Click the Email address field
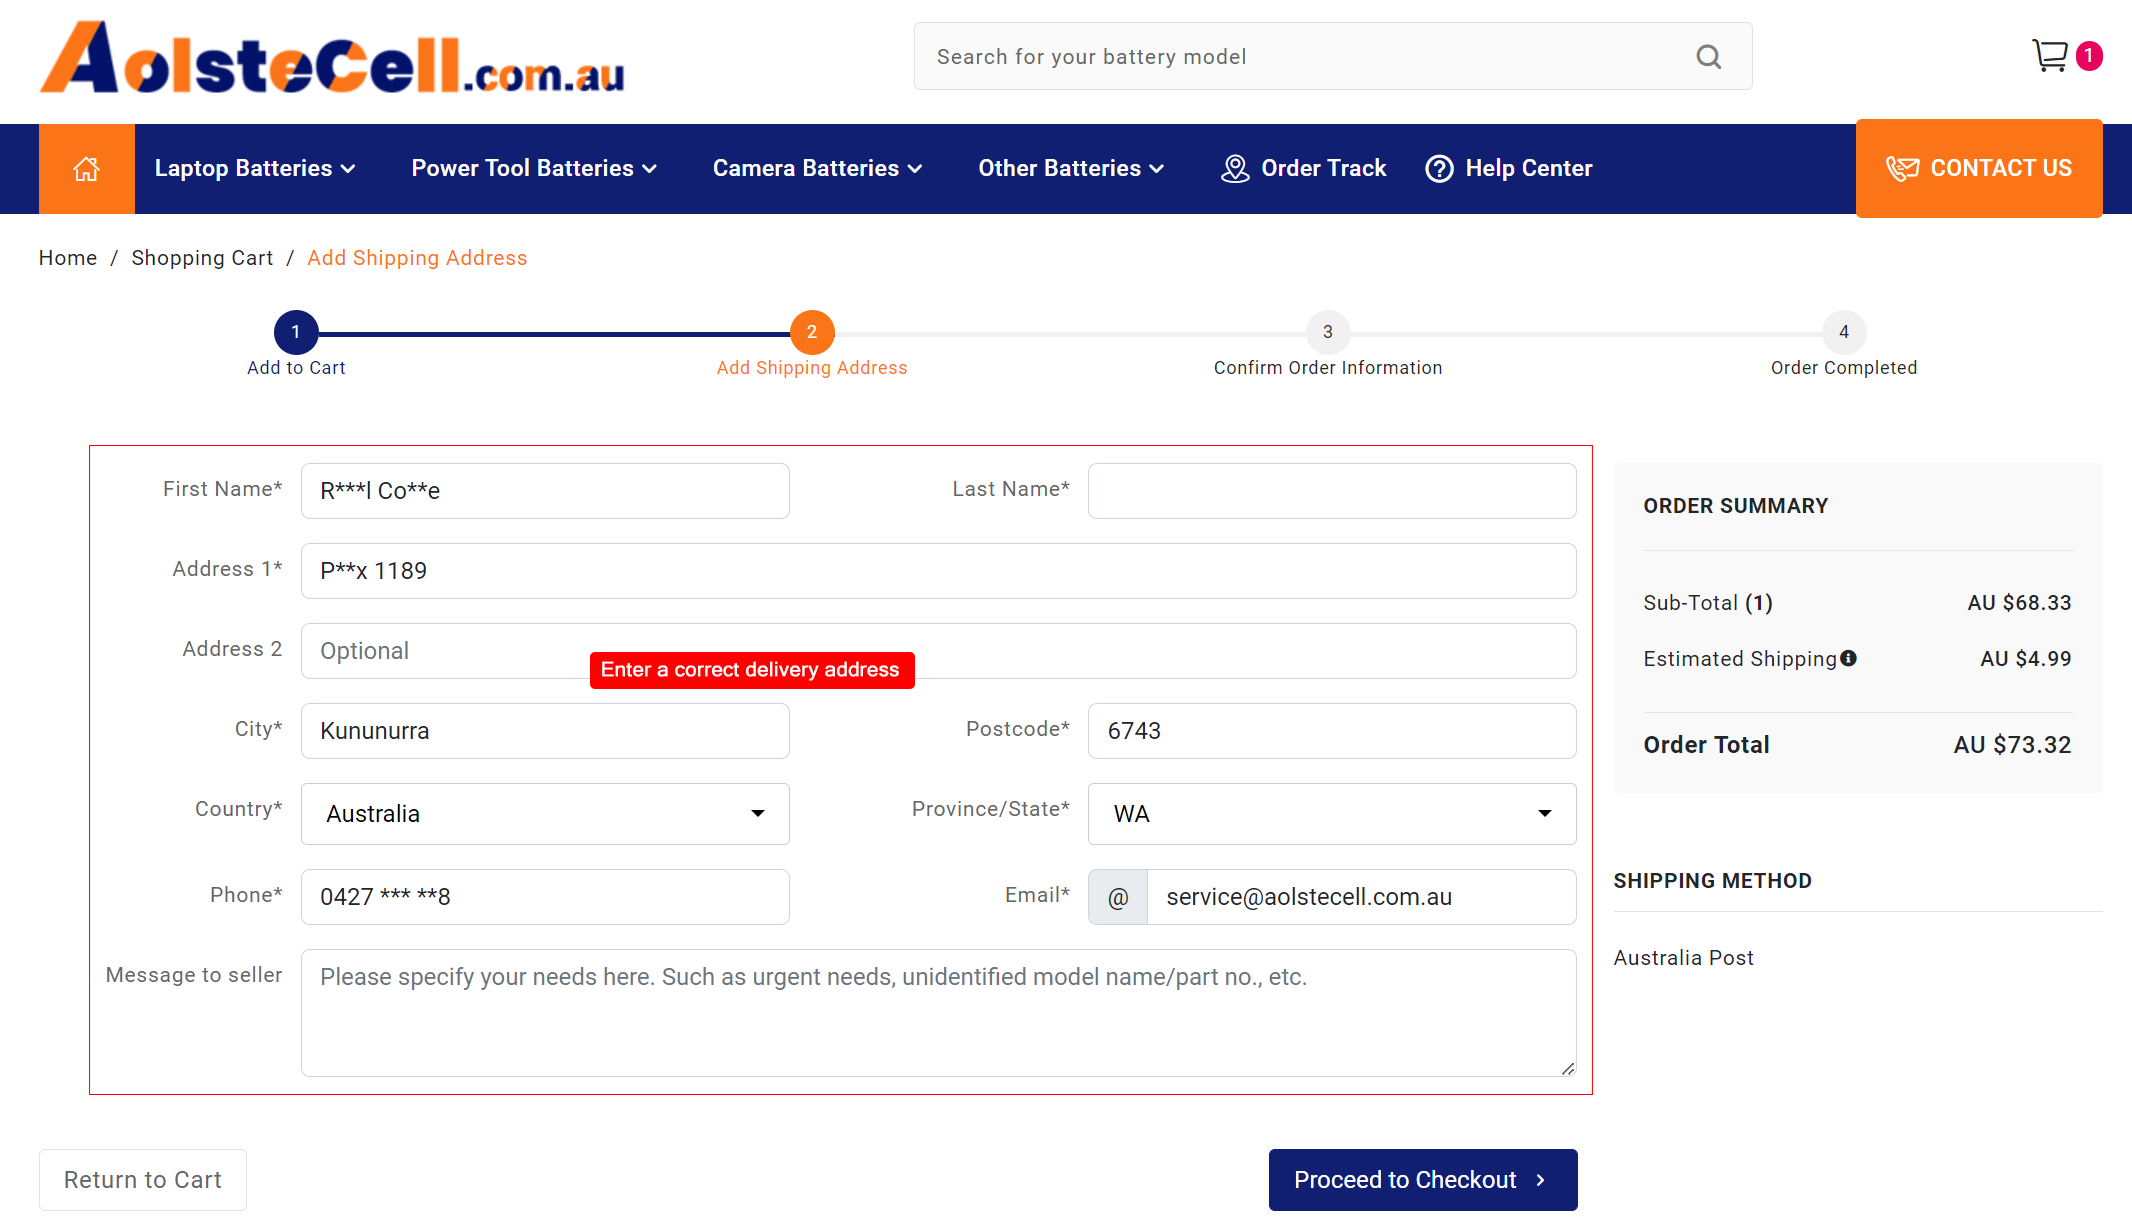The width and height of the screenshot is (2132, 1224). pos(1361,897)
